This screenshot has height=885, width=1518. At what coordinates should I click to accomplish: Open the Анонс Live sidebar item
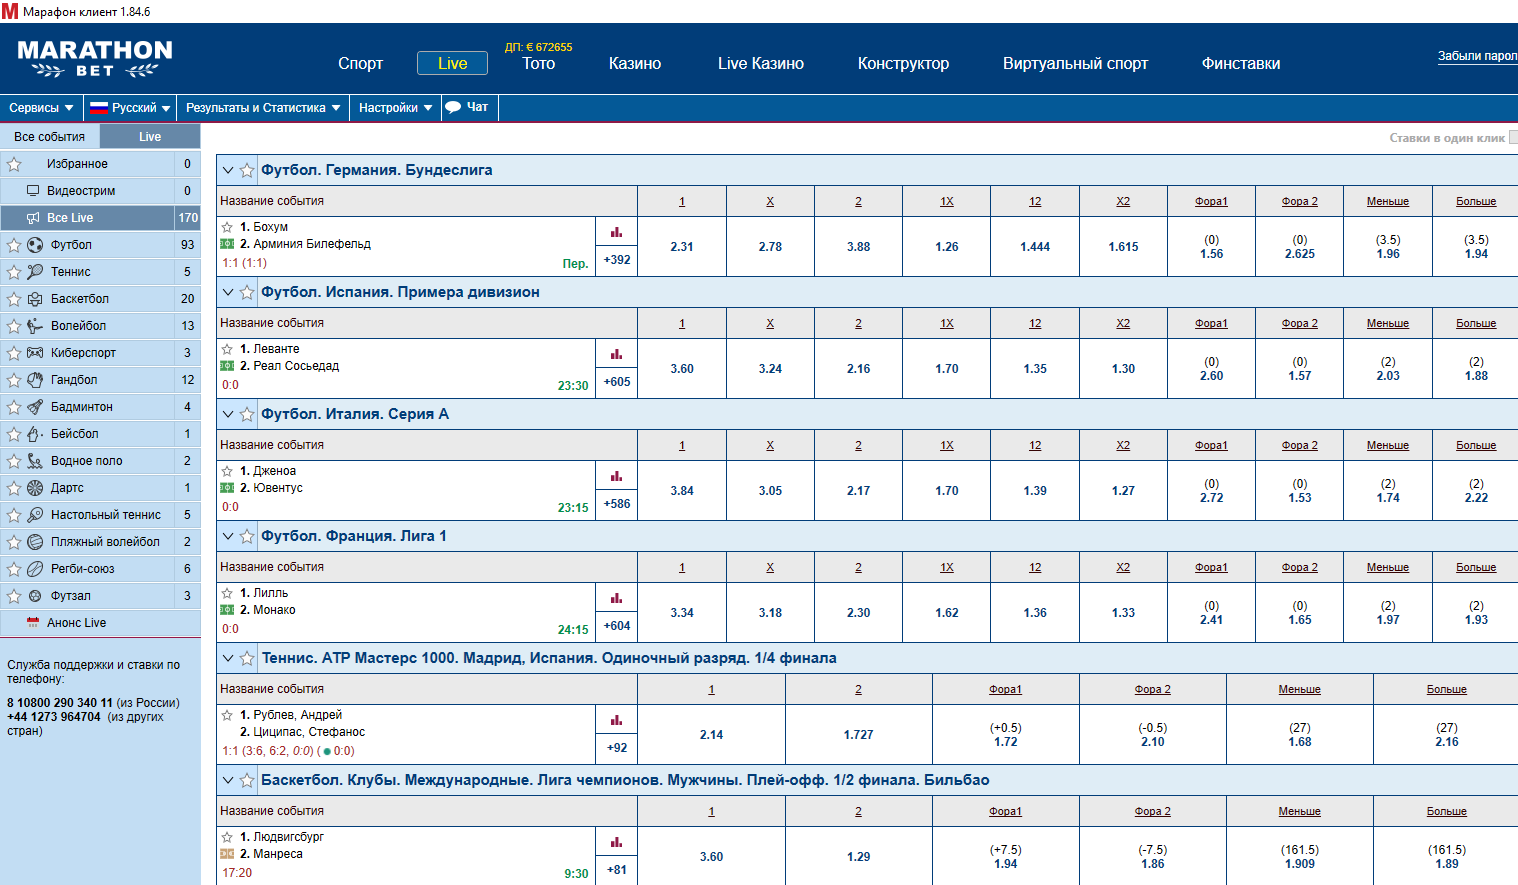(x=76, y=623)
